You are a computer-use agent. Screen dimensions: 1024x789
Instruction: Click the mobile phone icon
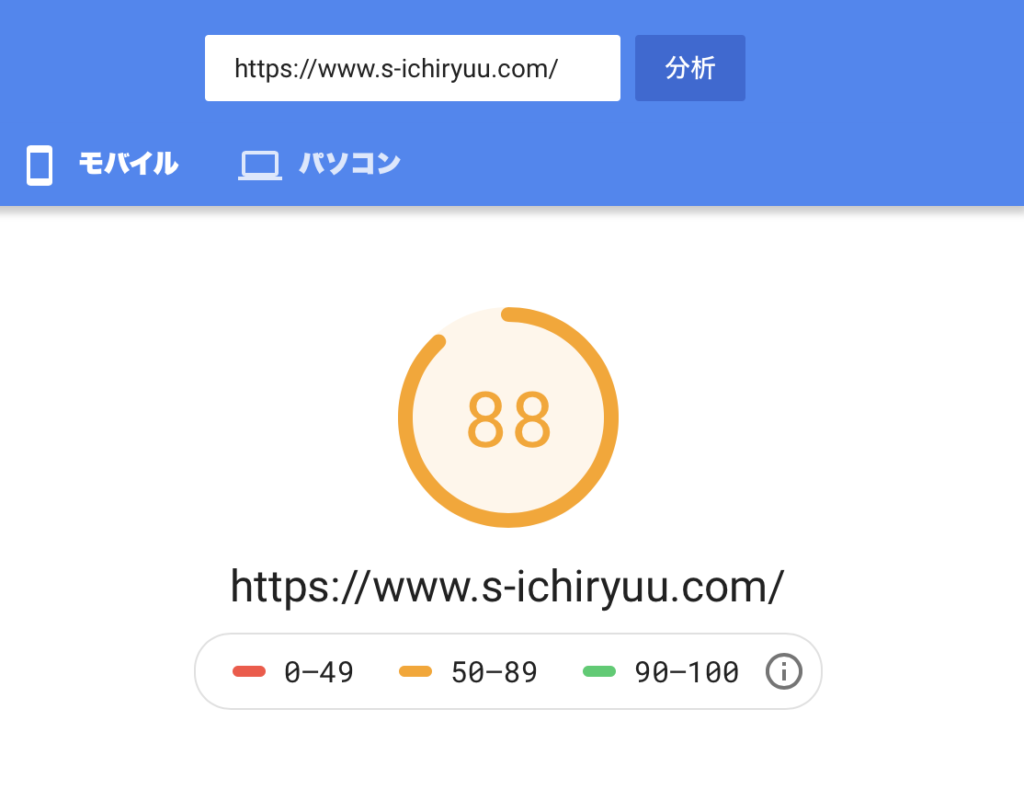(39, 165)
